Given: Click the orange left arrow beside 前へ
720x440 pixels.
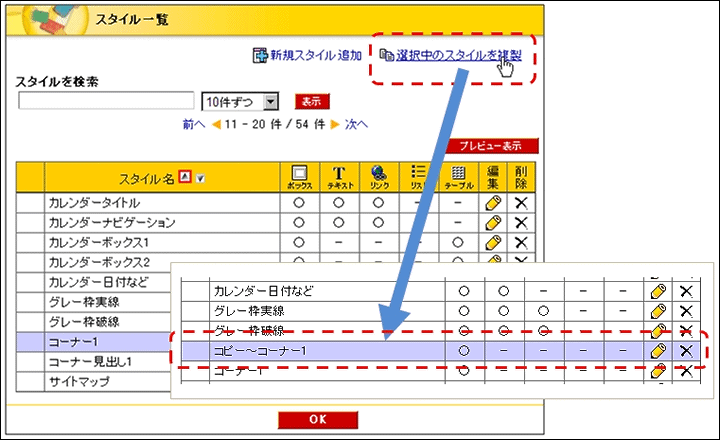Looking at the screenshot, I should [x=216, y=124].
